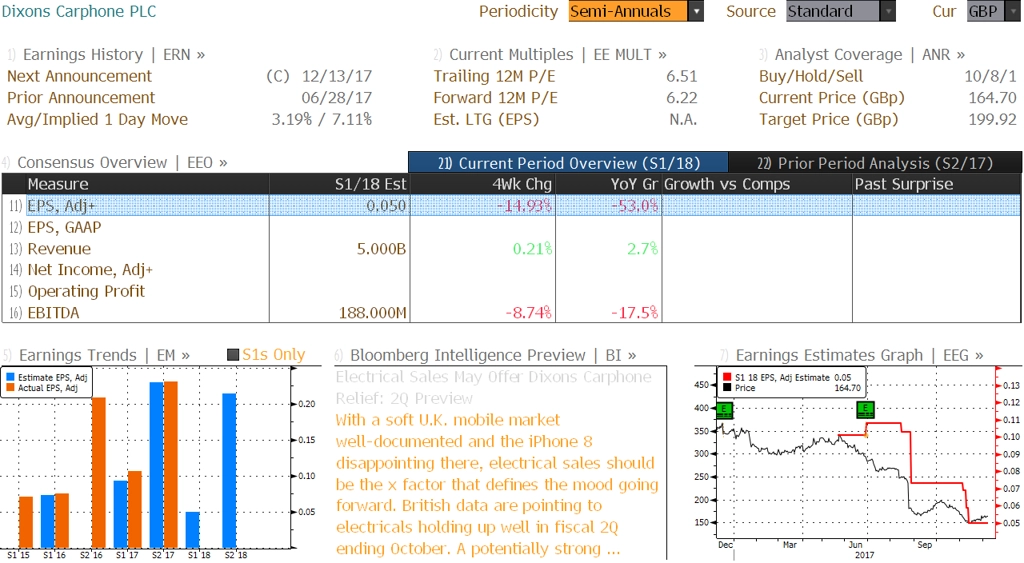Click the Standard source field
The height and width of the screenshot is (563, 1024).
833,12
